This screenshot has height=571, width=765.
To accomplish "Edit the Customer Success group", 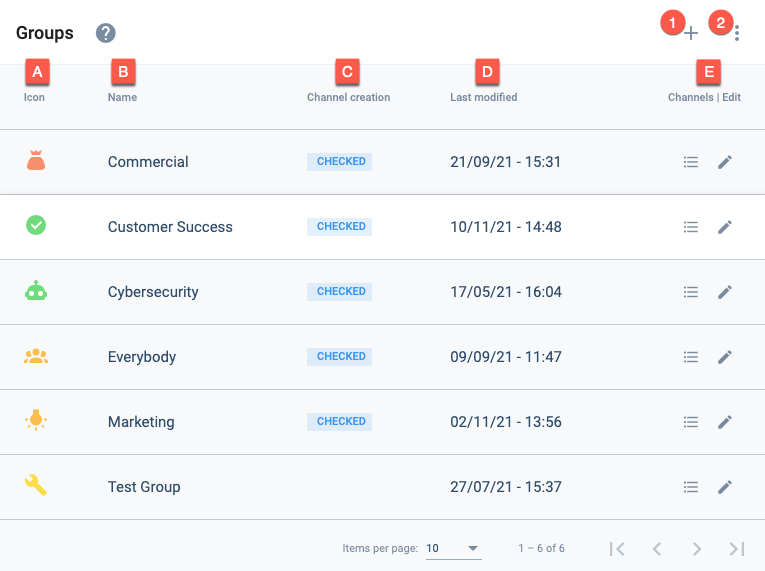I will click(725, 227).
